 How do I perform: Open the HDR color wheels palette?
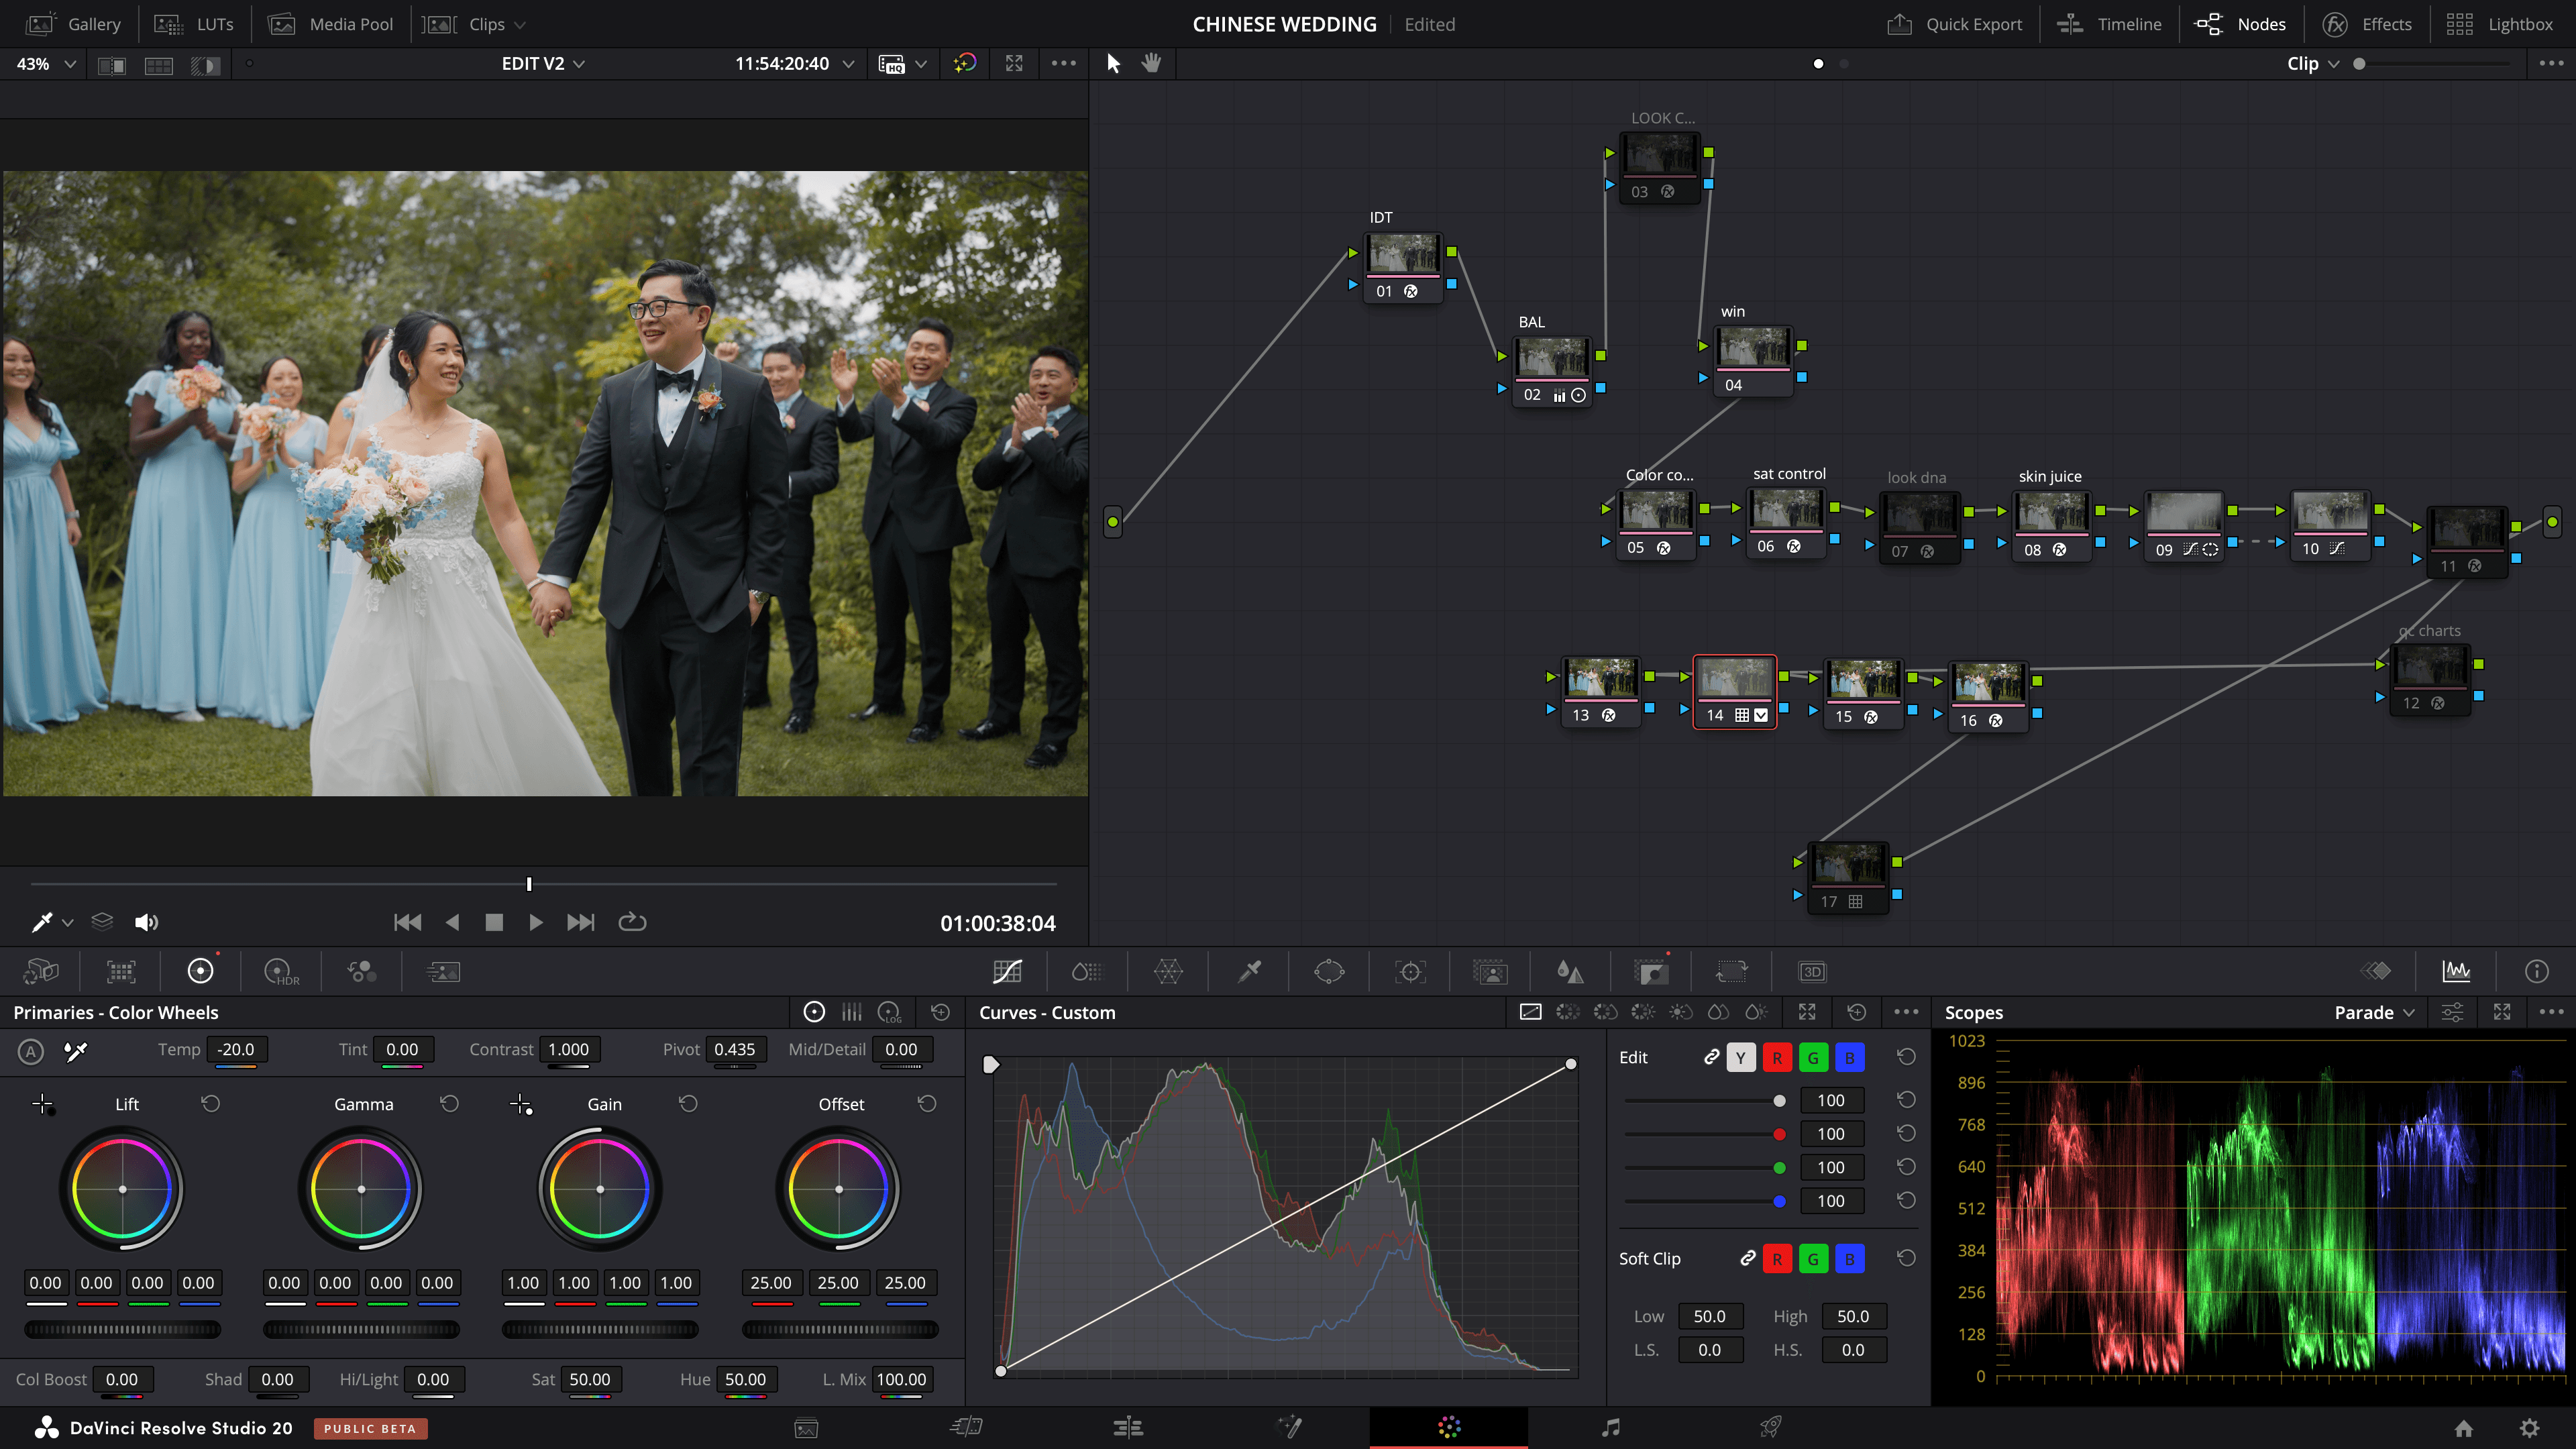(281, 971)
